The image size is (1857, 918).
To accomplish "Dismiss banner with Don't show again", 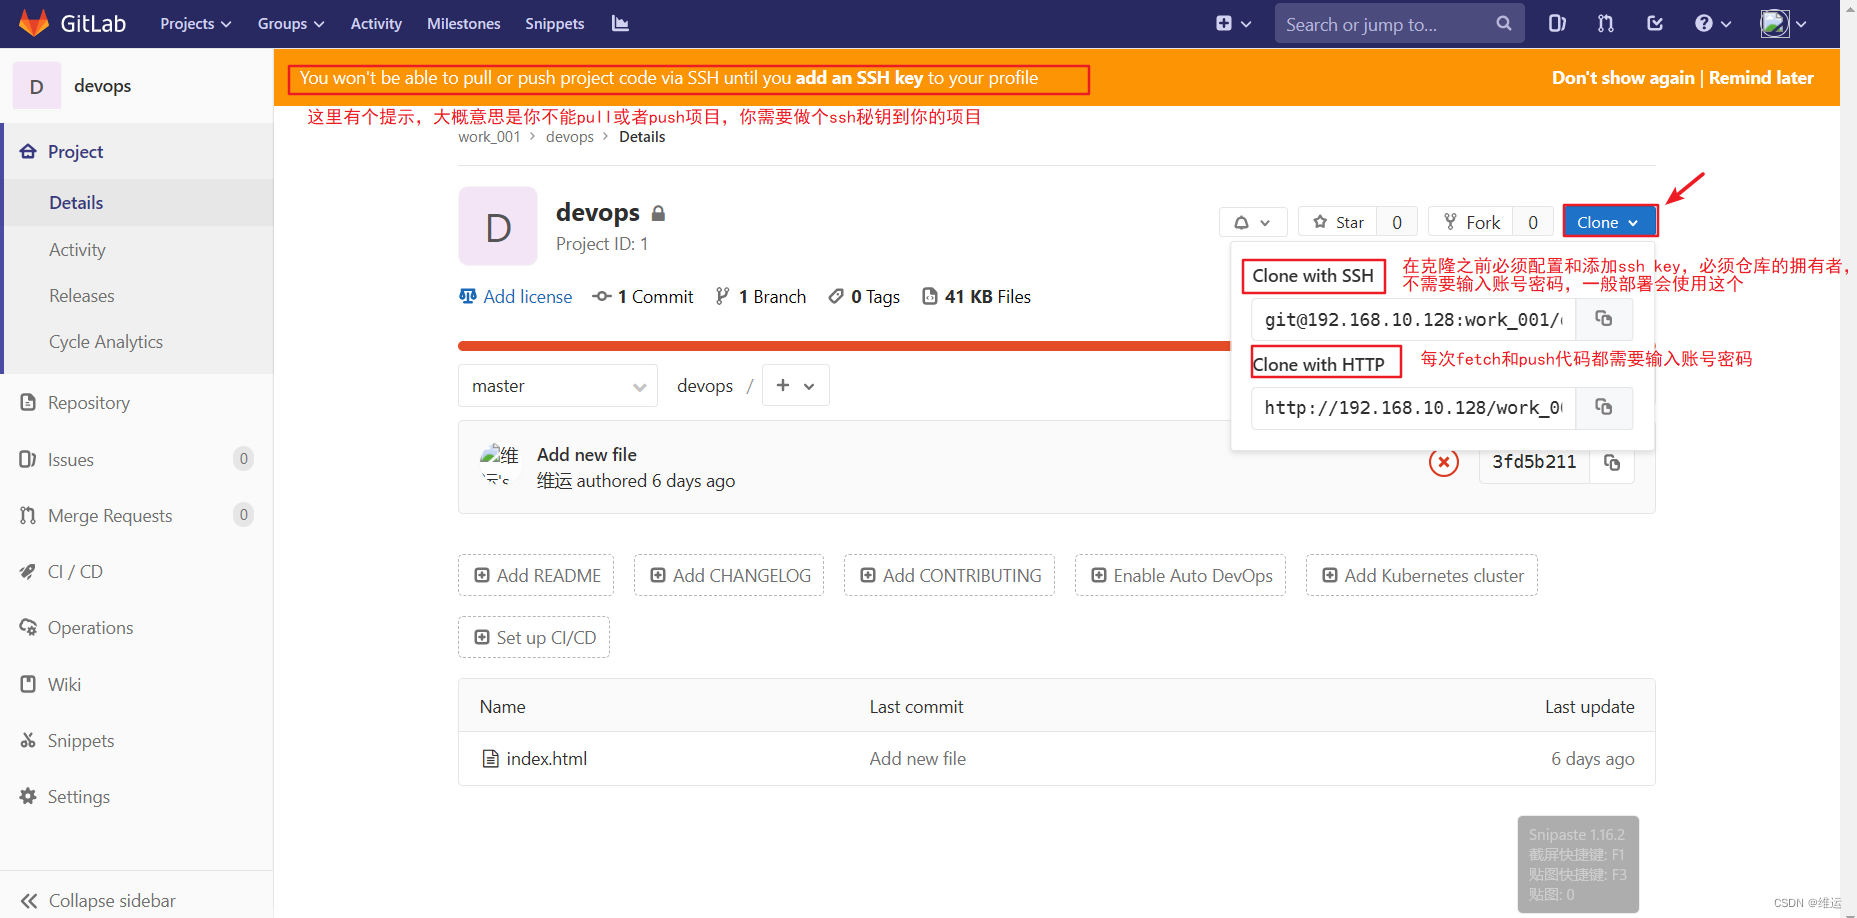I will pyautogui.click(x=1623, y=77).
